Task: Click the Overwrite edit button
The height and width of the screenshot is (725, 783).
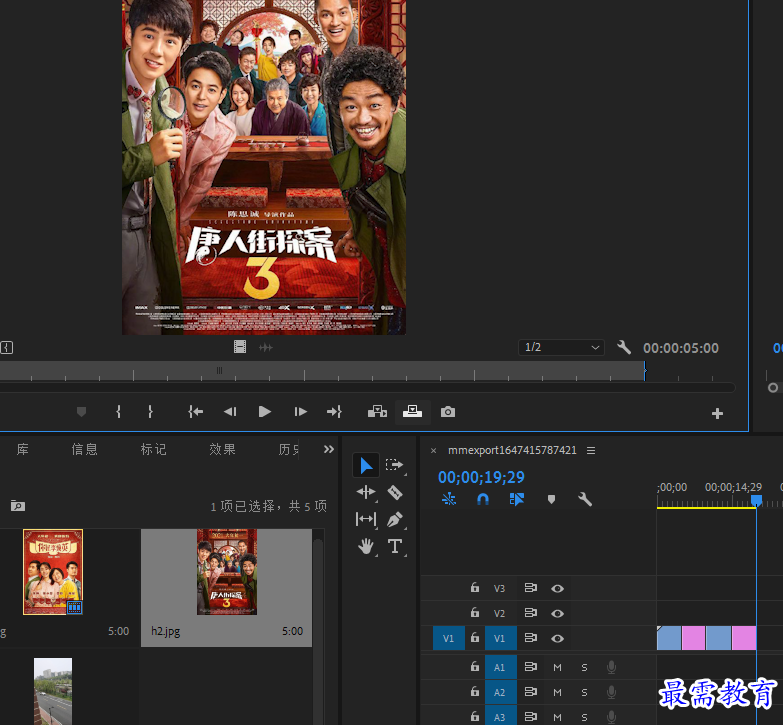Action: 412,412
